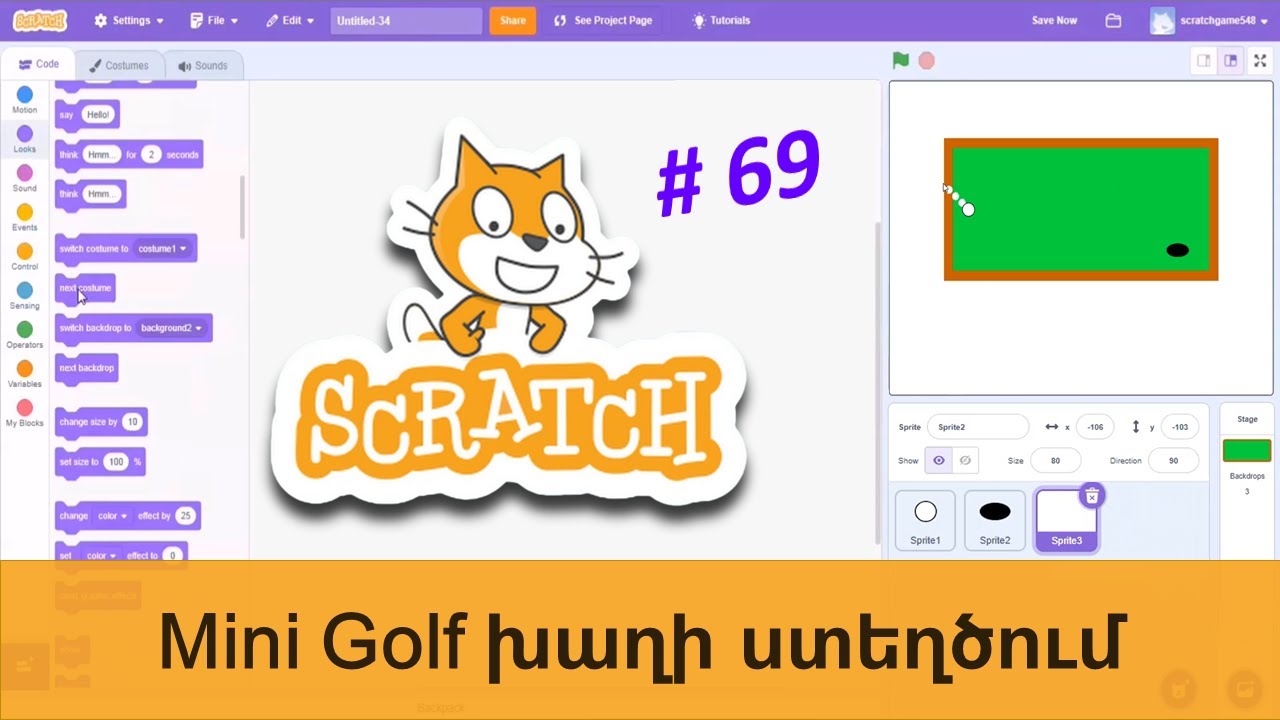Switch to the Costumes tab
Screen dimensions: 1280x720
click(x=119, y=65)
